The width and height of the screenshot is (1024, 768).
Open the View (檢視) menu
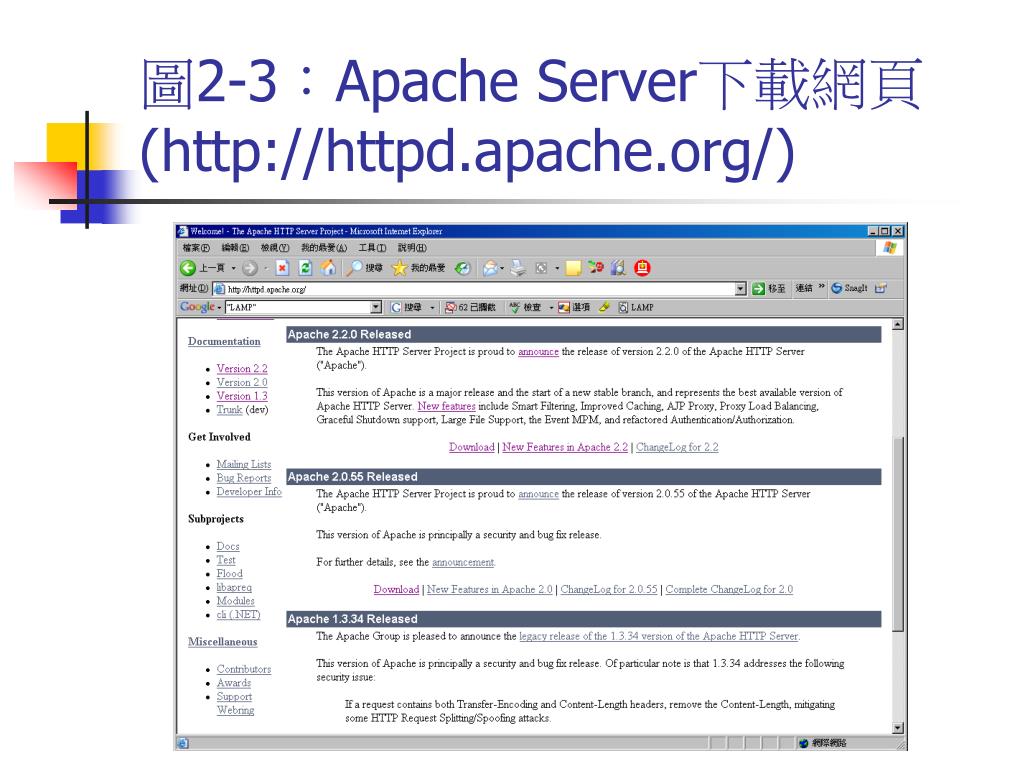tap(275, 248)
